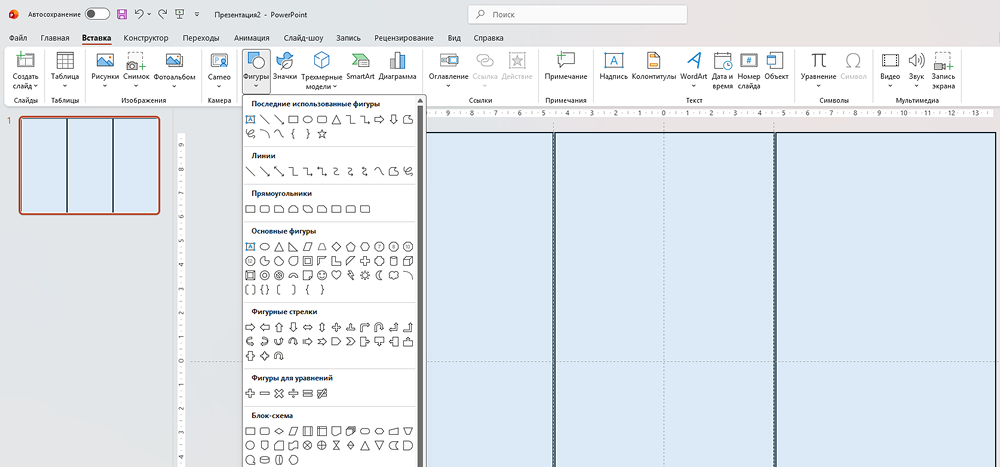Switch to the Слайд-шоу tab
Screen dimensions: 1000x467
[x=304, y=38]
